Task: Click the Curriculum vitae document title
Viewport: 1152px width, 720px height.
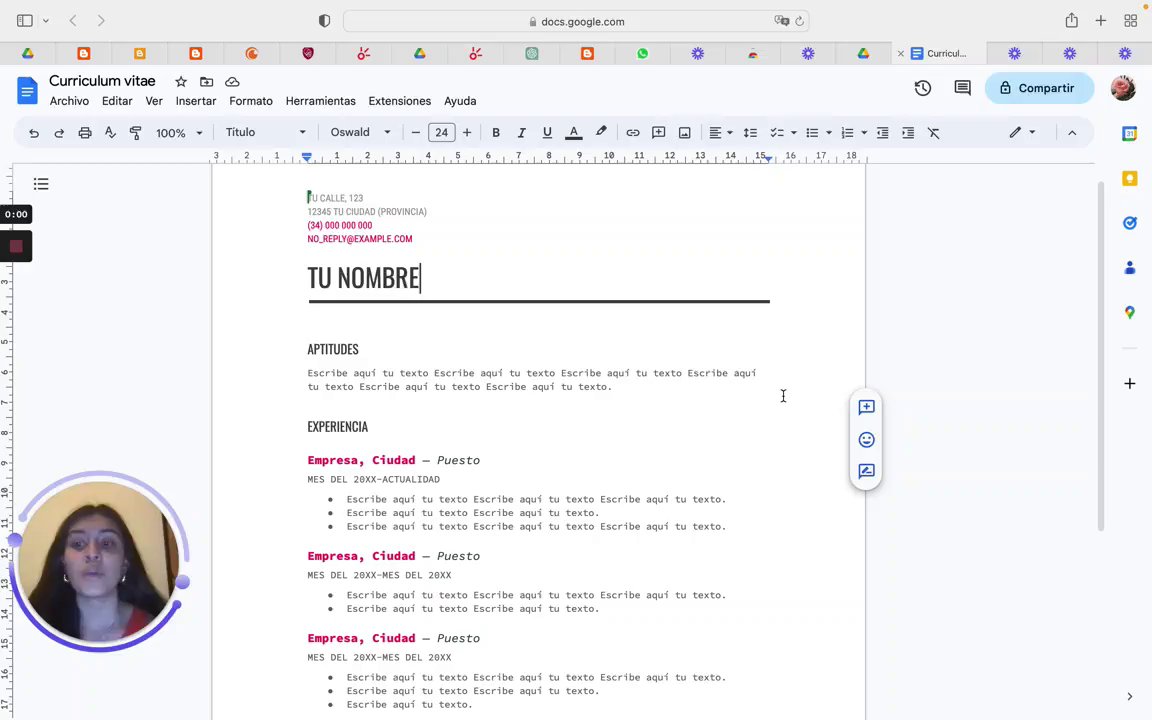Action: (x=102, y=81)
